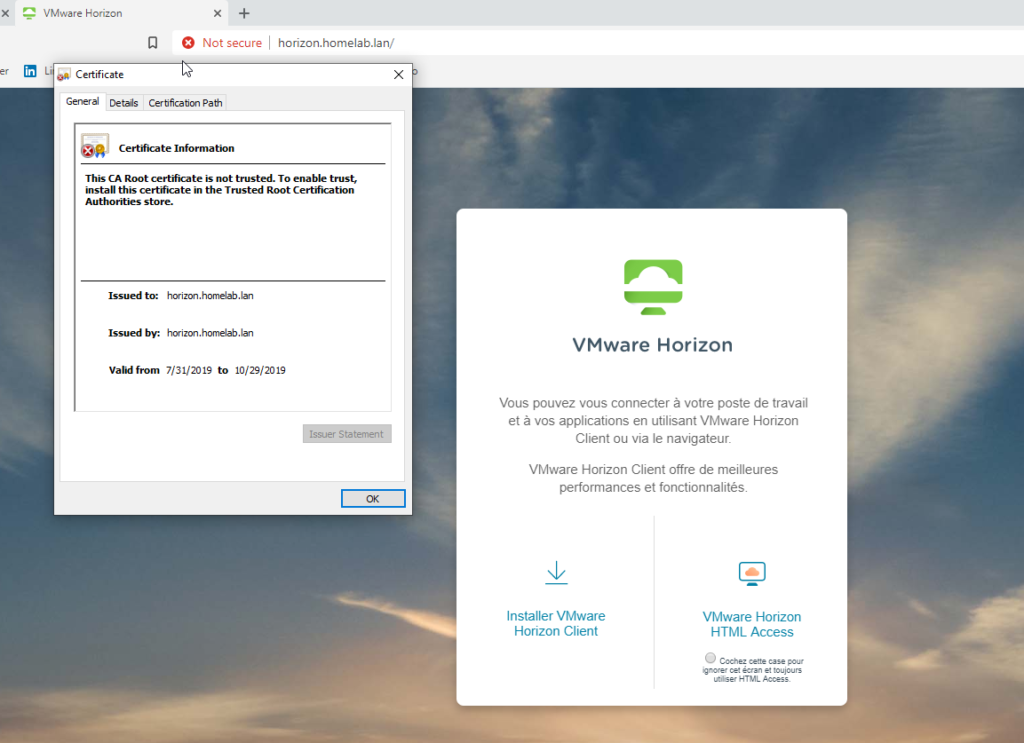Image resolution: width=1024 pixels, height=743 pixels.
Task: Open the Certification Path tab
Action: click(x=185, y=103)
